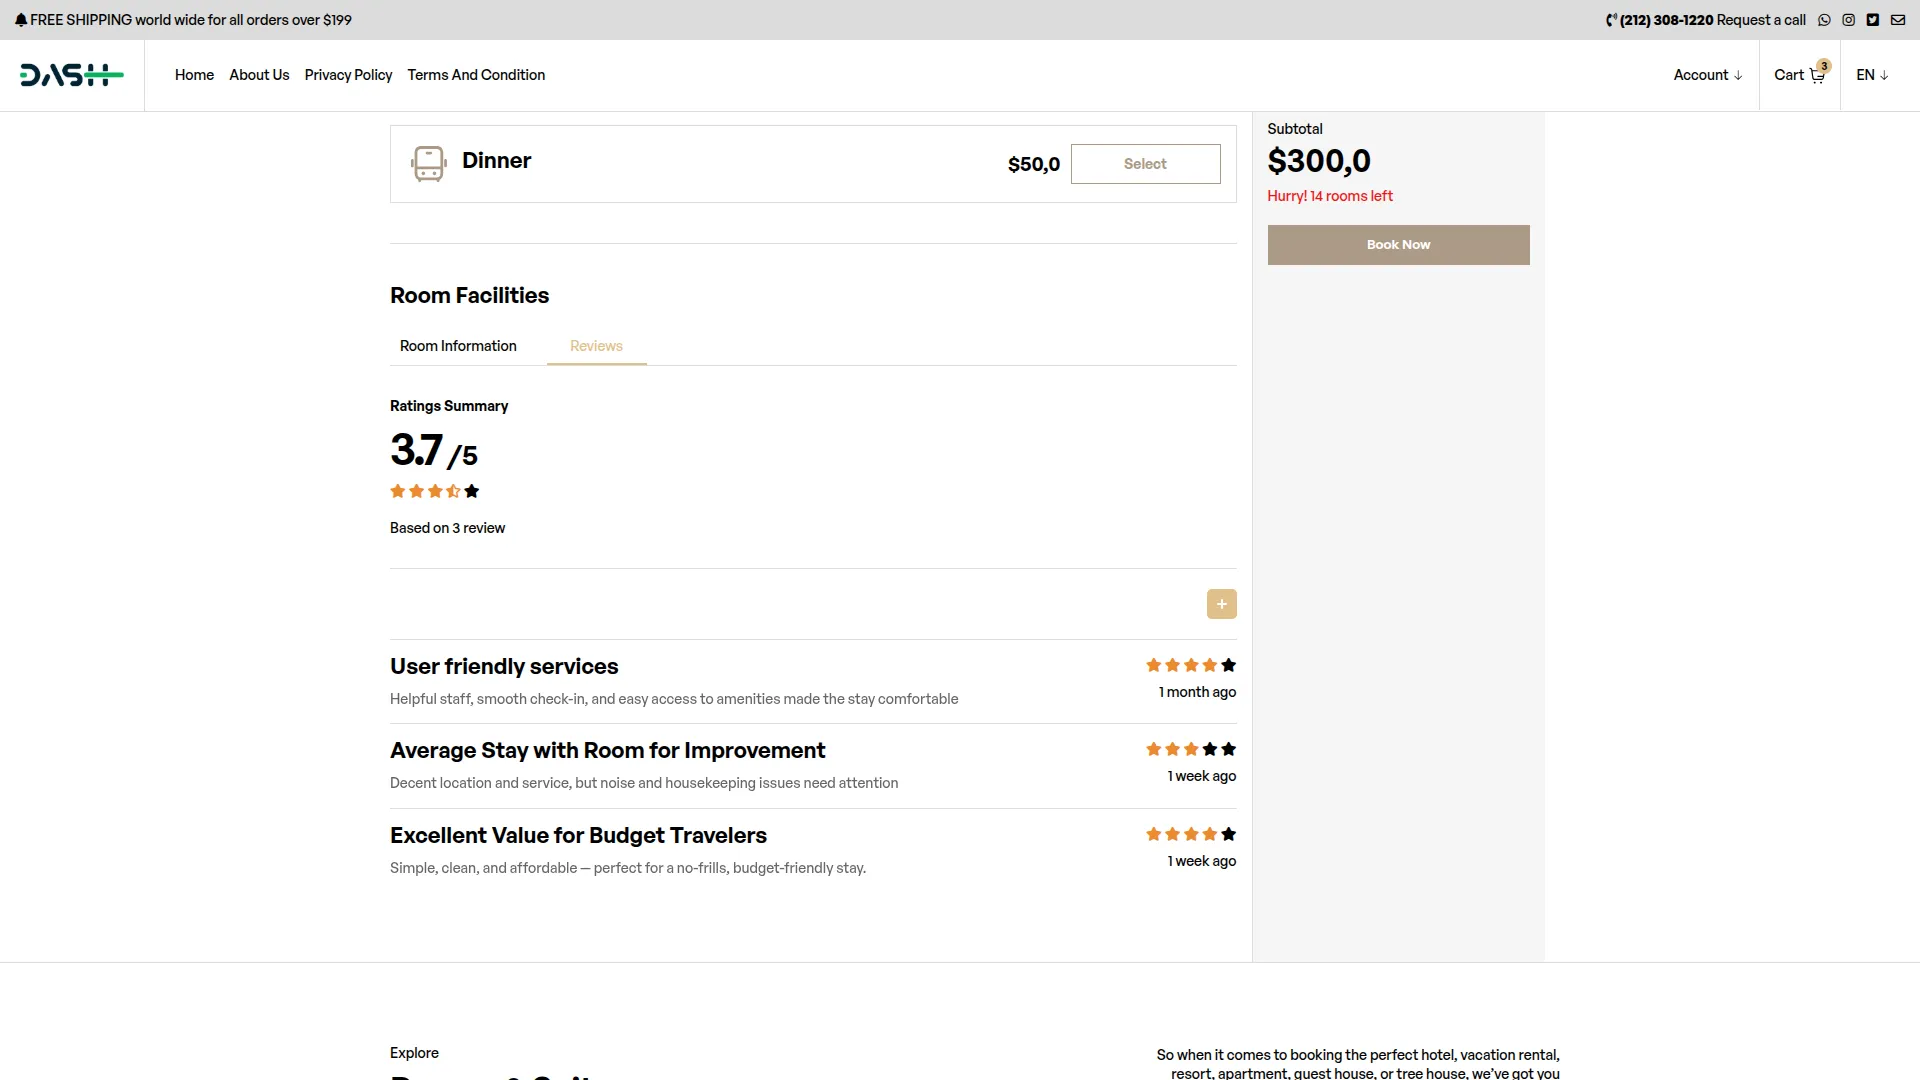Click the email envelope icon
Screen dimensions: 1920x1080
pos(1897,20)
